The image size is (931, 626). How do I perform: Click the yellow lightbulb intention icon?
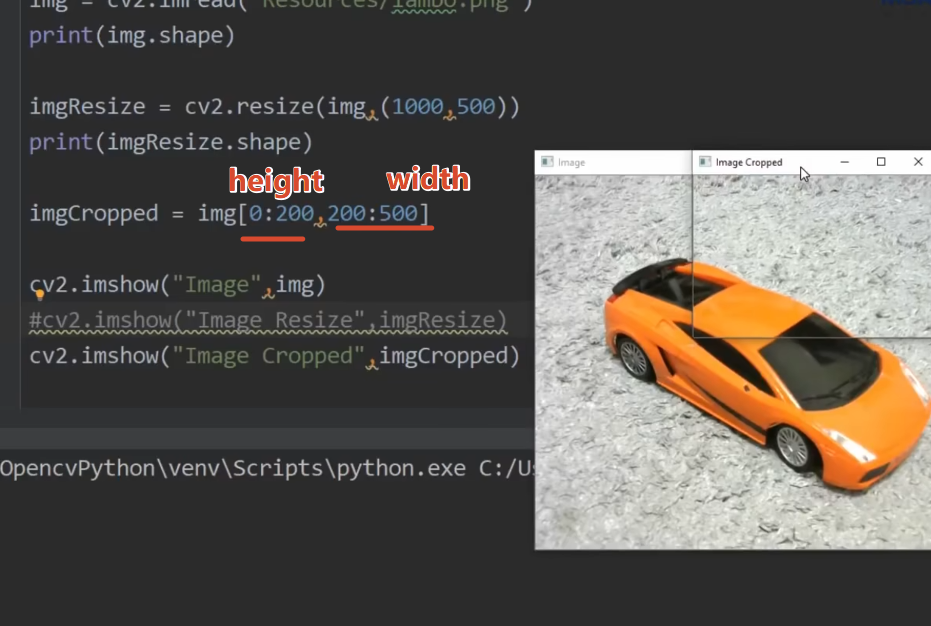pyautogui.click(x=40, y=295)
